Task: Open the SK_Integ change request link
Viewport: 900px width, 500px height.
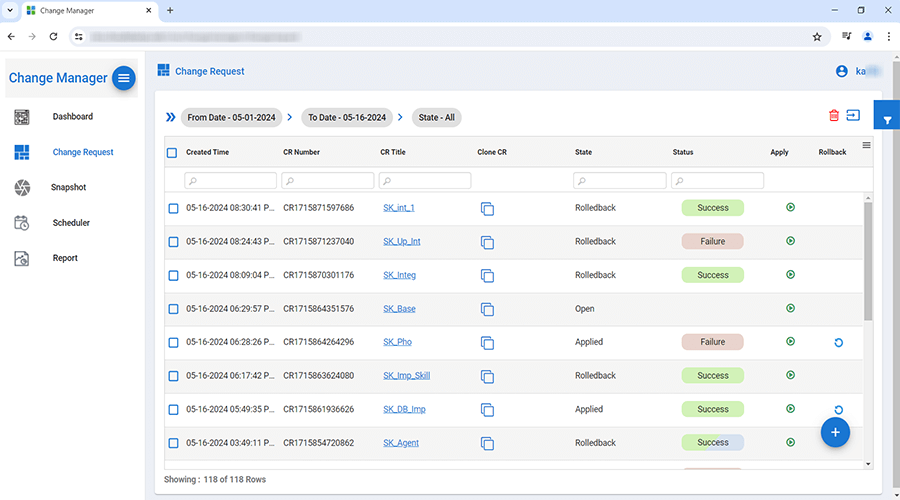Action: (x=399, y=275)
